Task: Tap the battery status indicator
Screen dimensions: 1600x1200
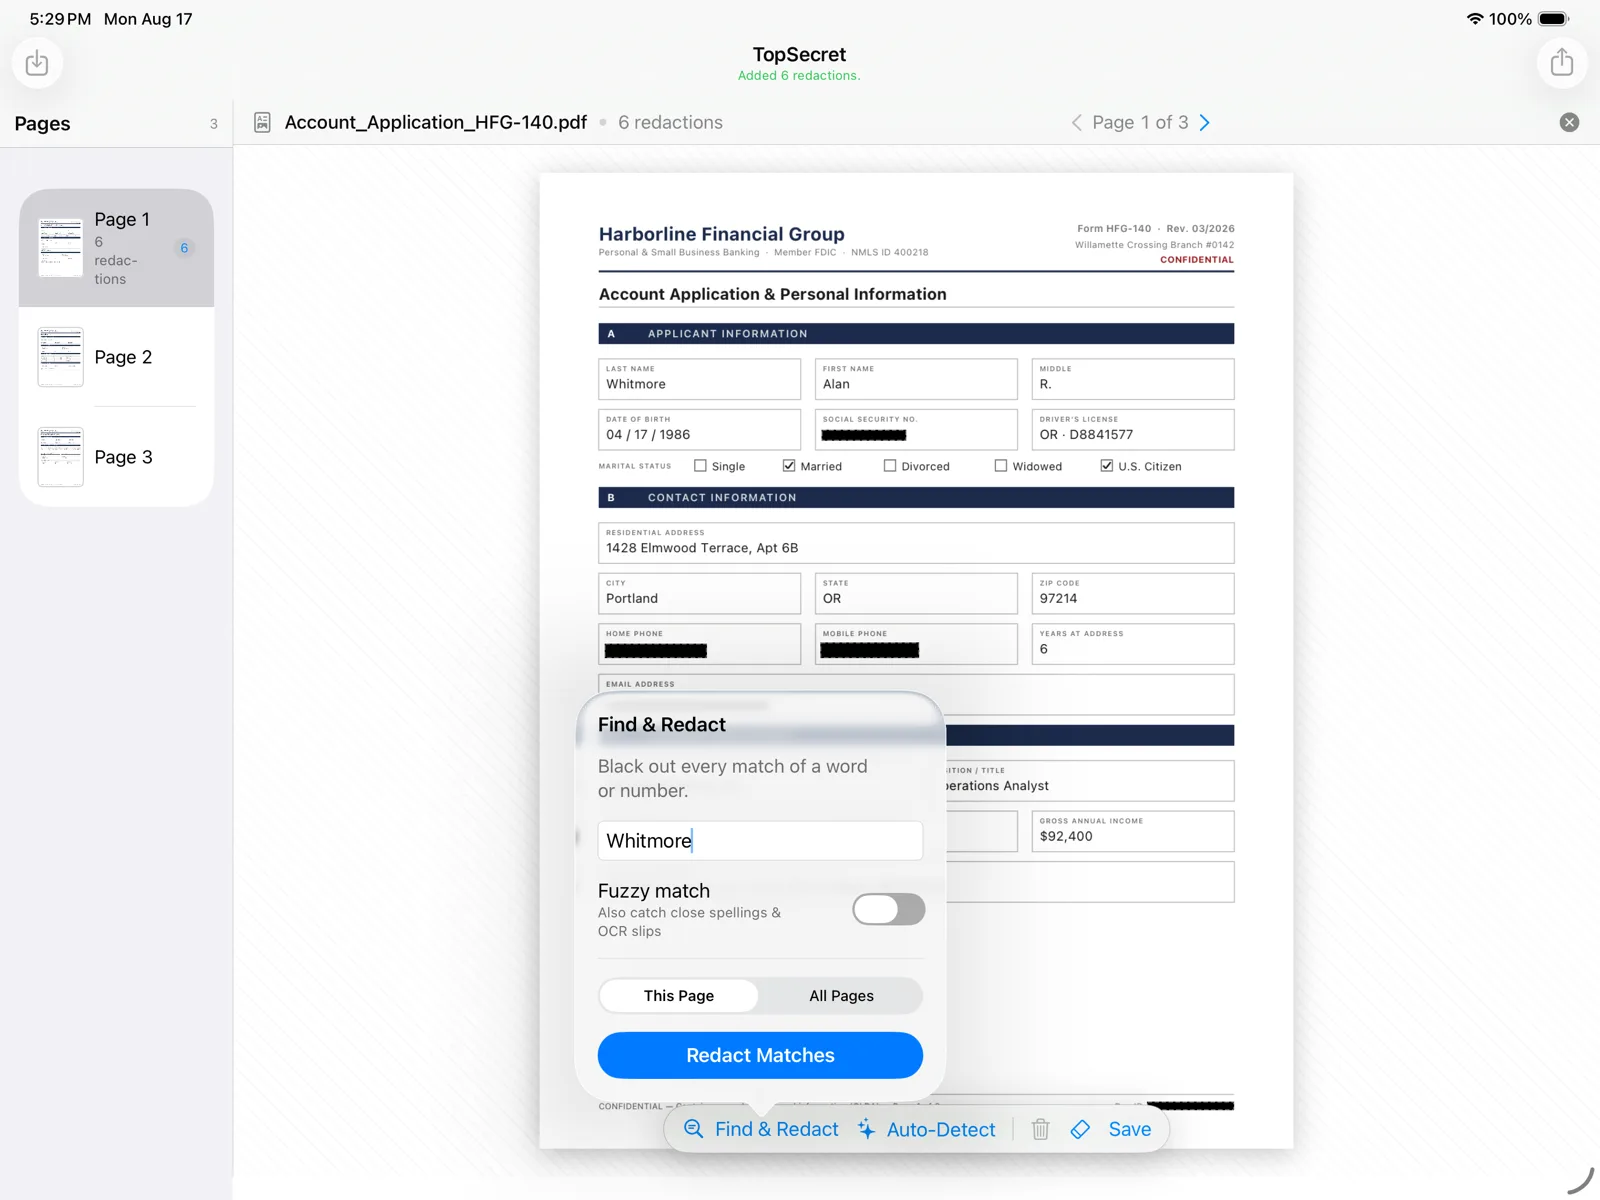Action: coord(1554,19)
